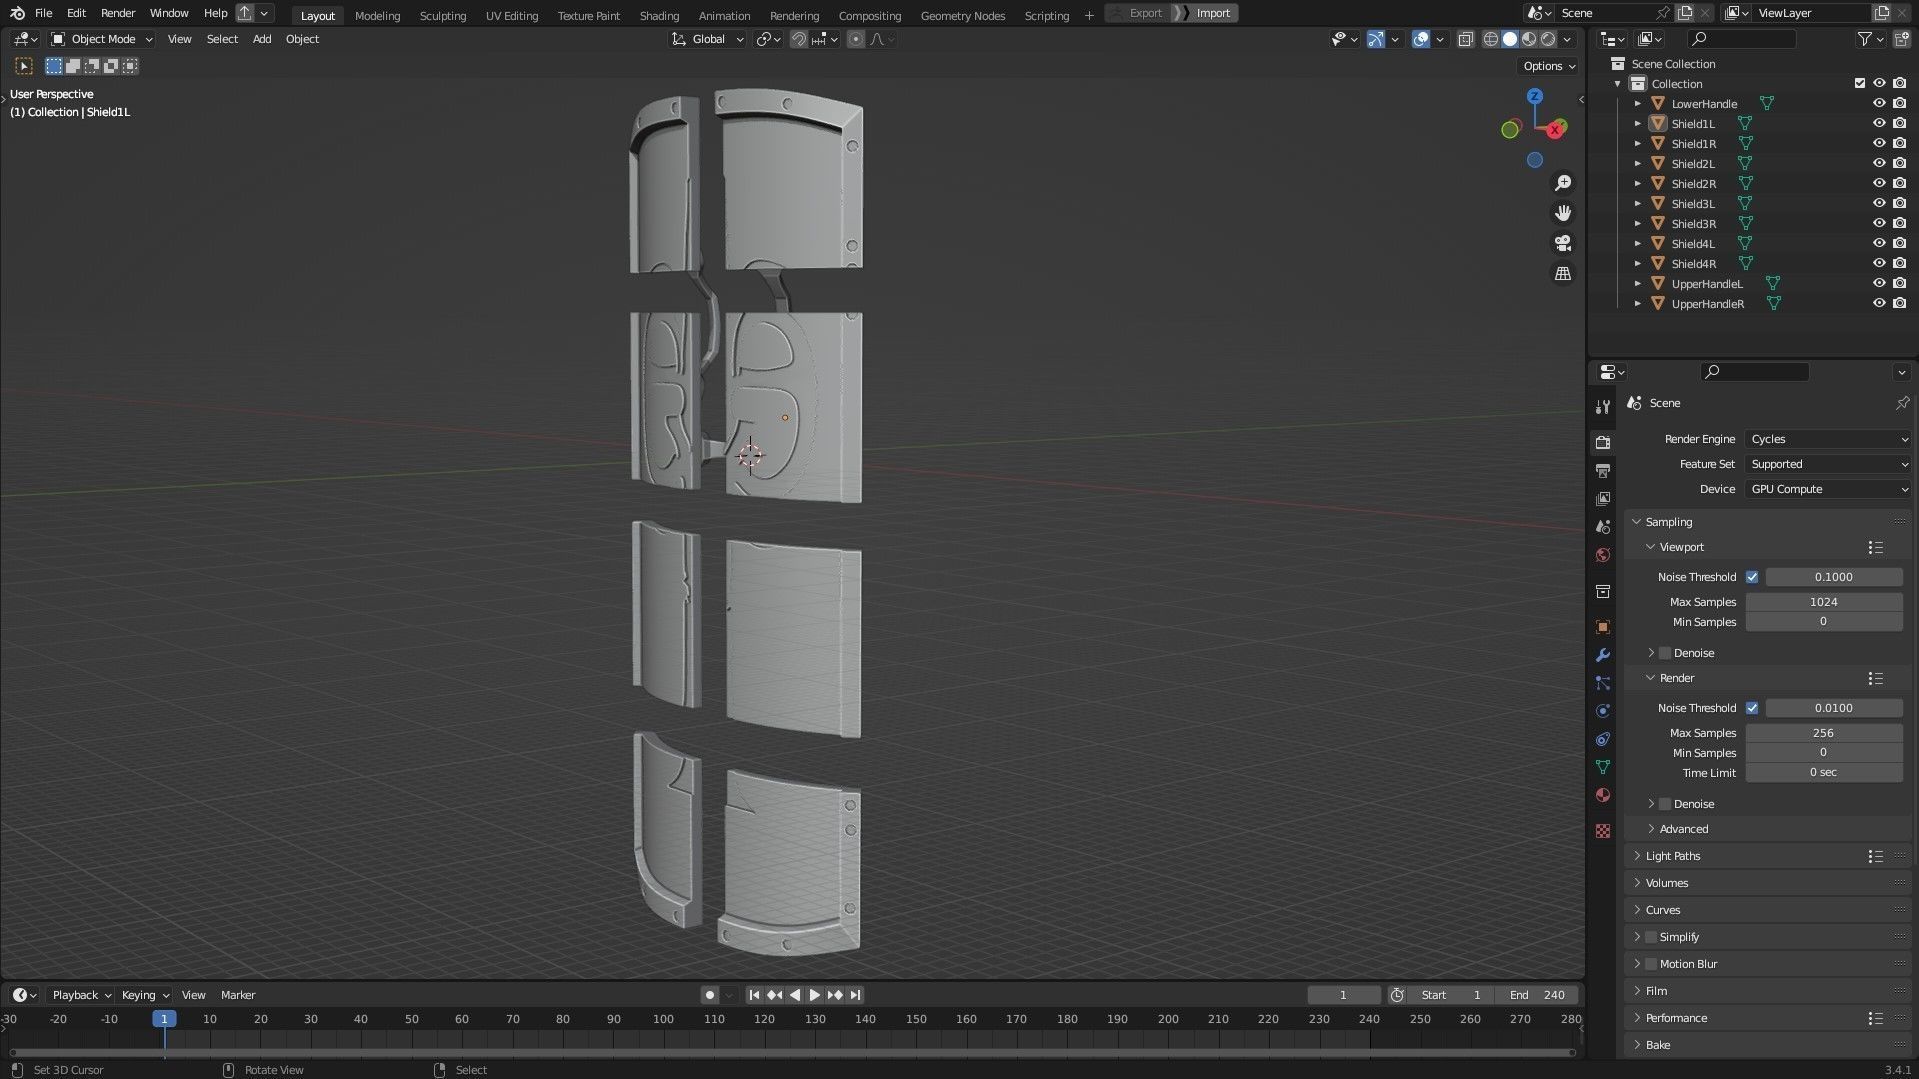Open the Scene properties tab icon
Screen dimensions: 1919x1079
[1603, 526]
